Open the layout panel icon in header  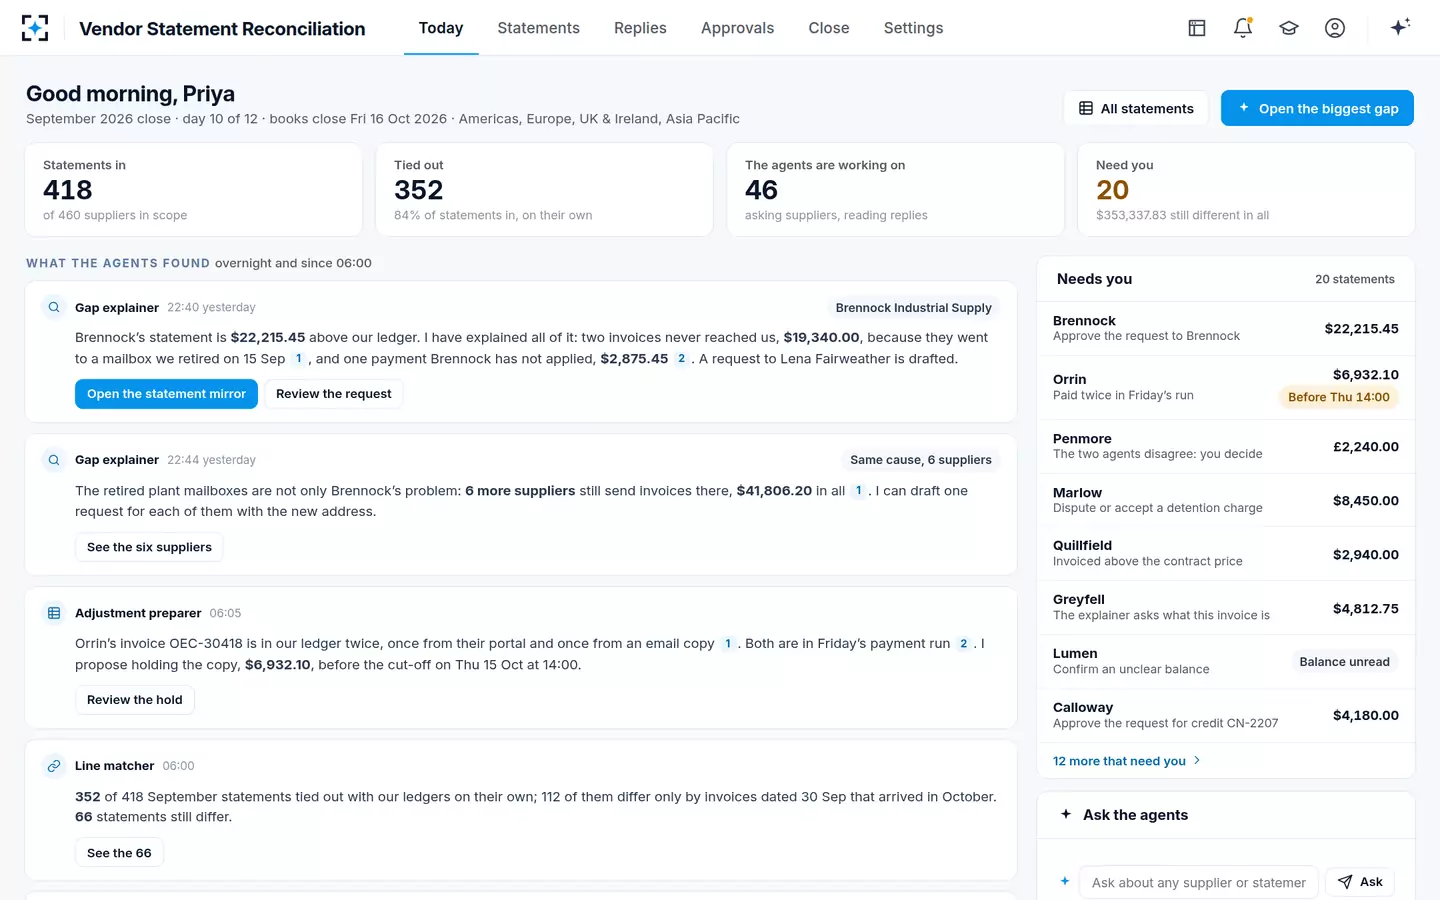coord(1197,28)
